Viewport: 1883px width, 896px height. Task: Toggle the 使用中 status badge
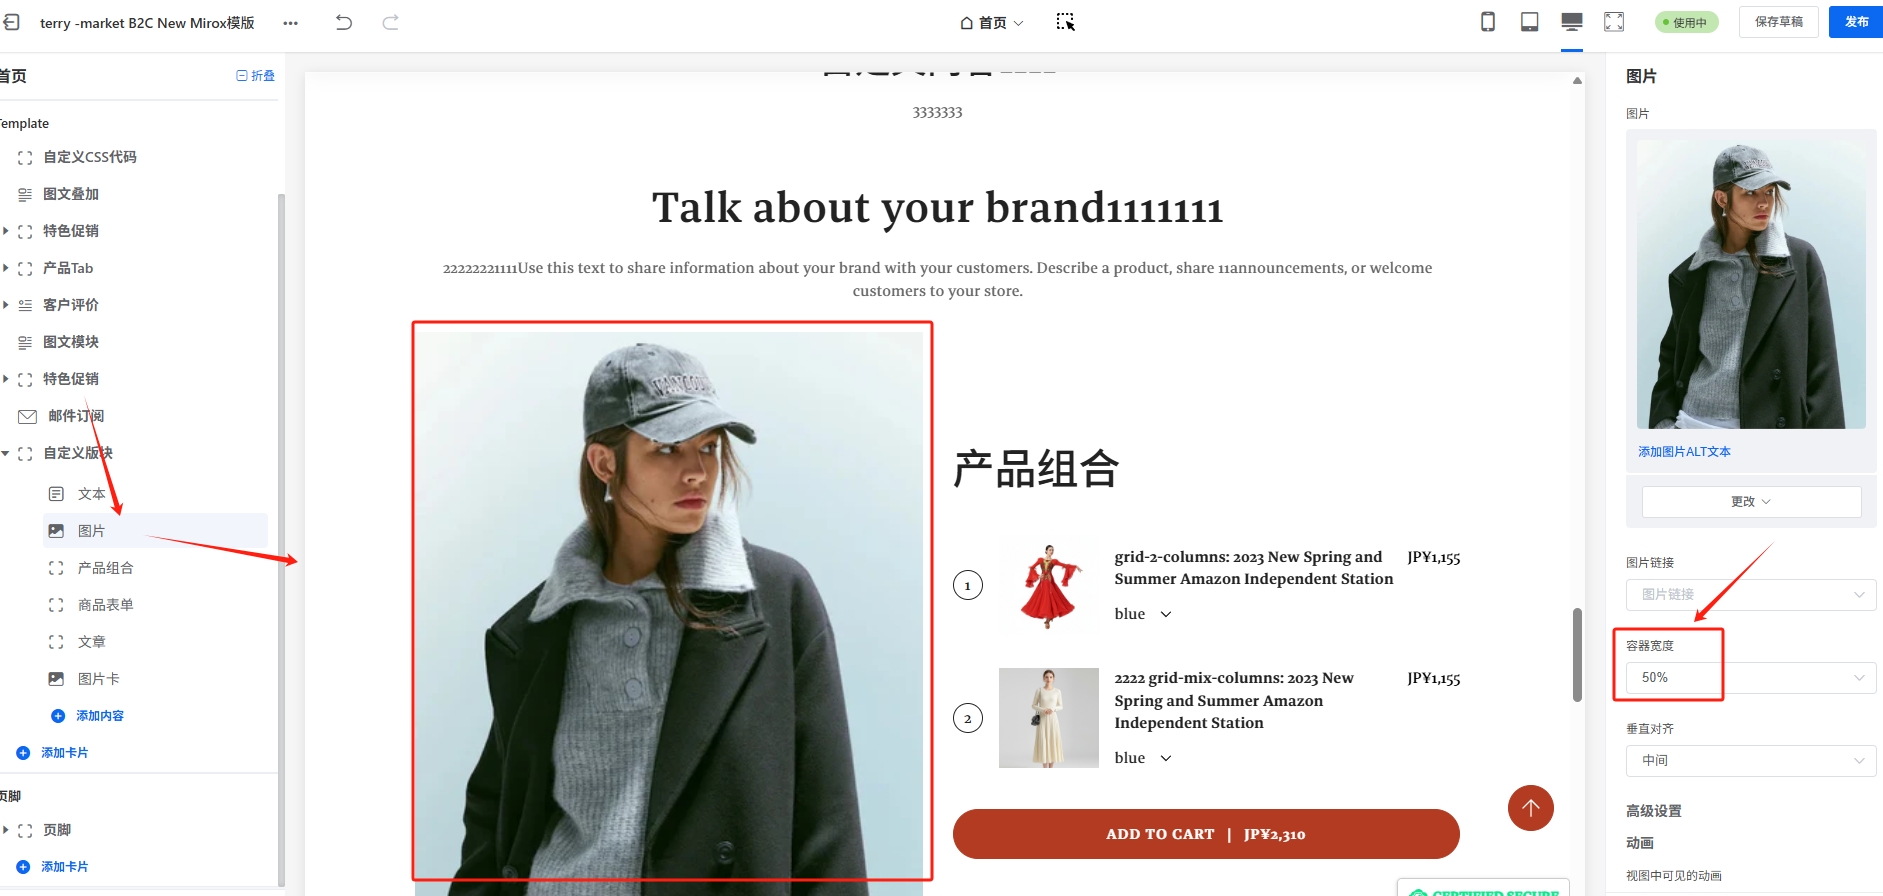[x=1687, y=22]
